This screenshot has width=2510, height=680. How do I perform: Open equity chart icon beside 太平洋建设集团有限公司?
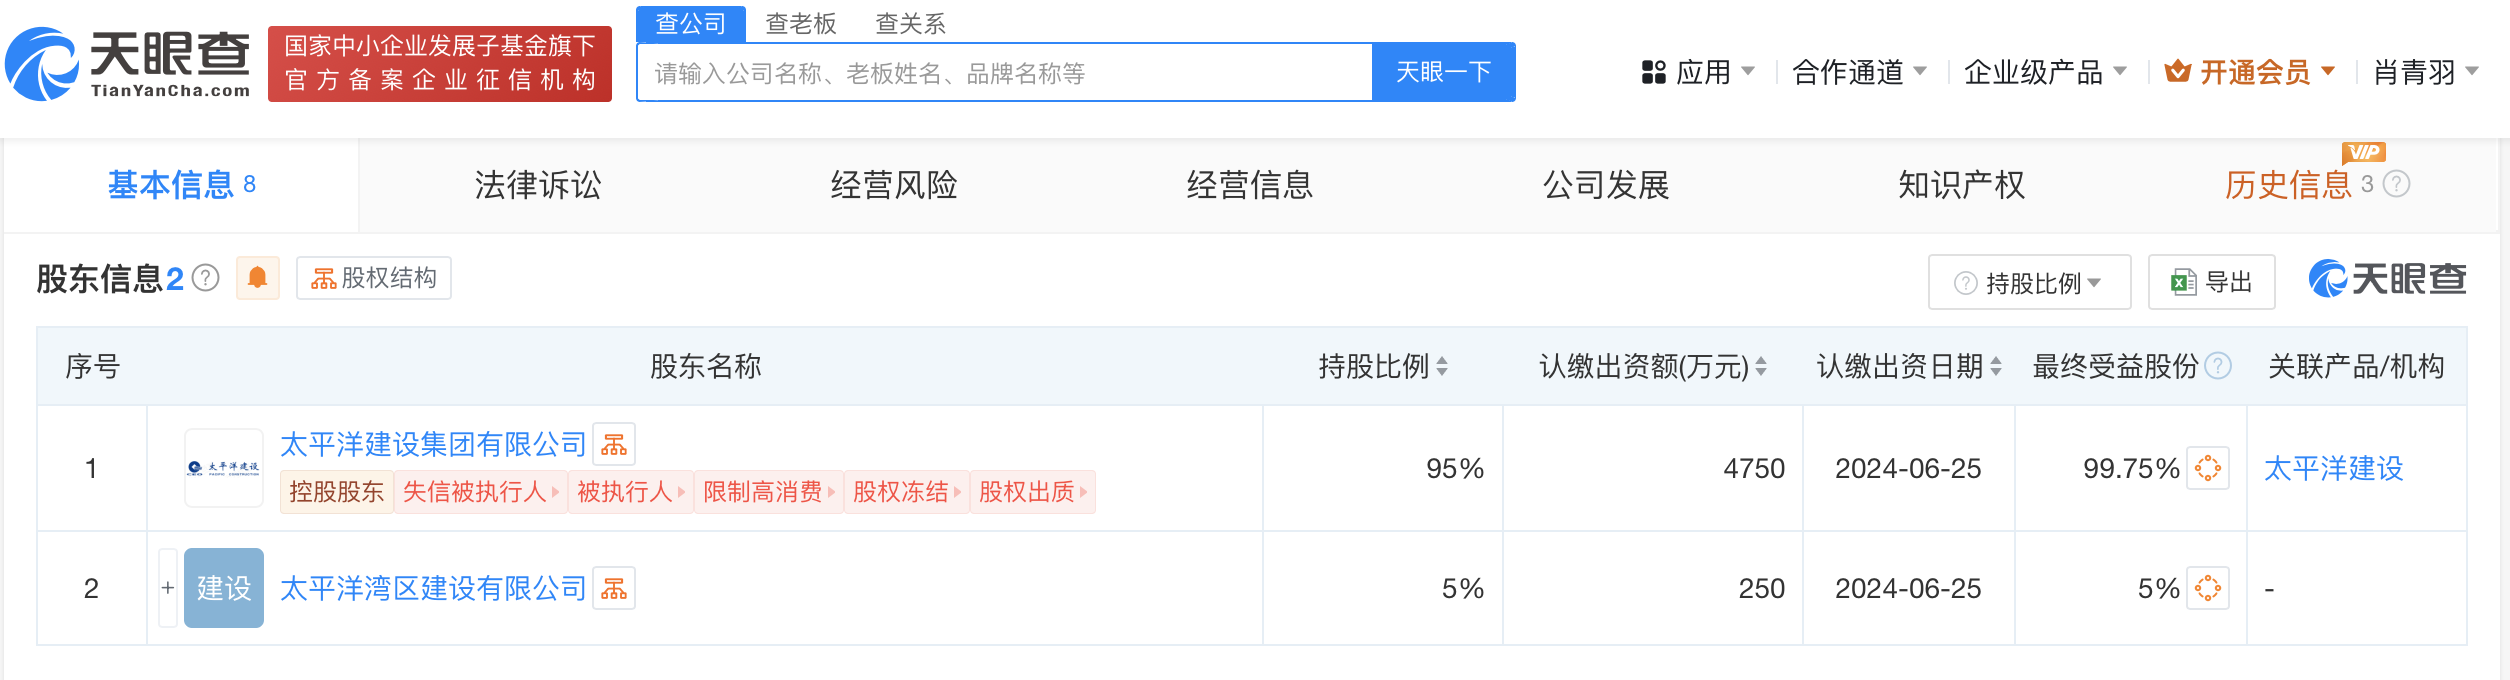coord(614,445)
